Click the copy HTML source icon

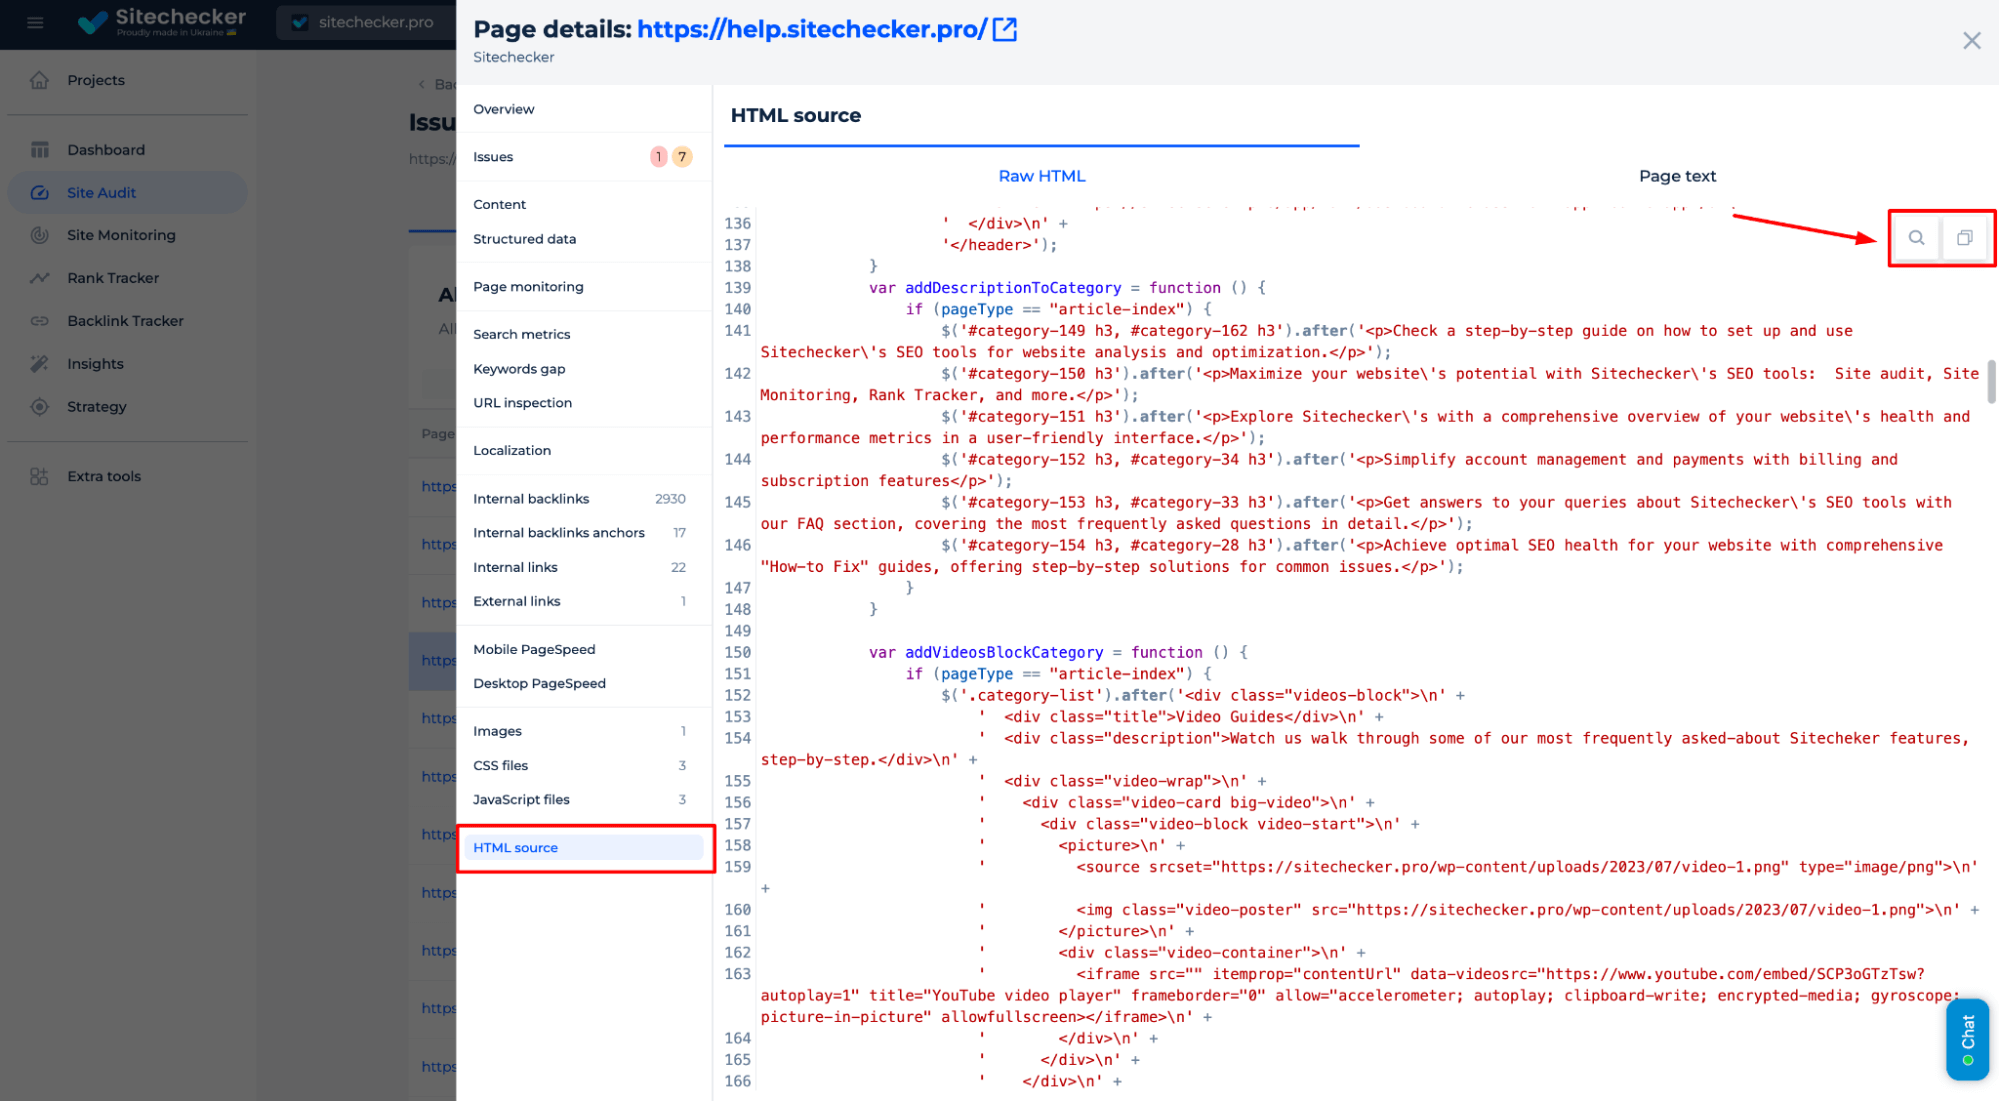[x=1964, y=238]
